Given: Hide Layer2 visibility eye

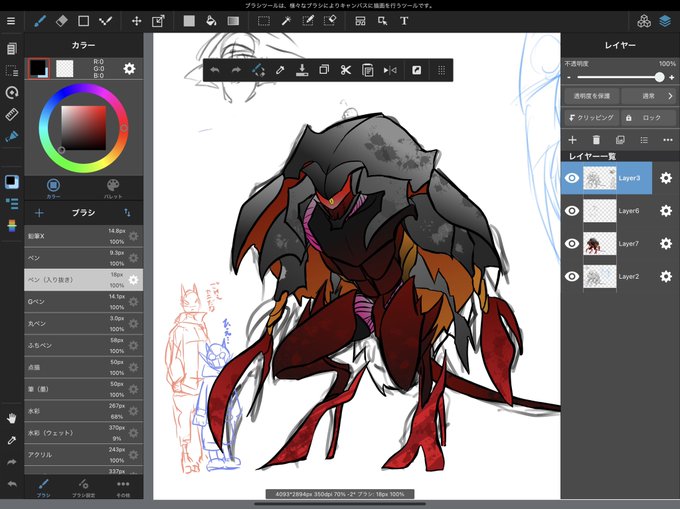Looking at the screenshot, I should click(572, 276).
